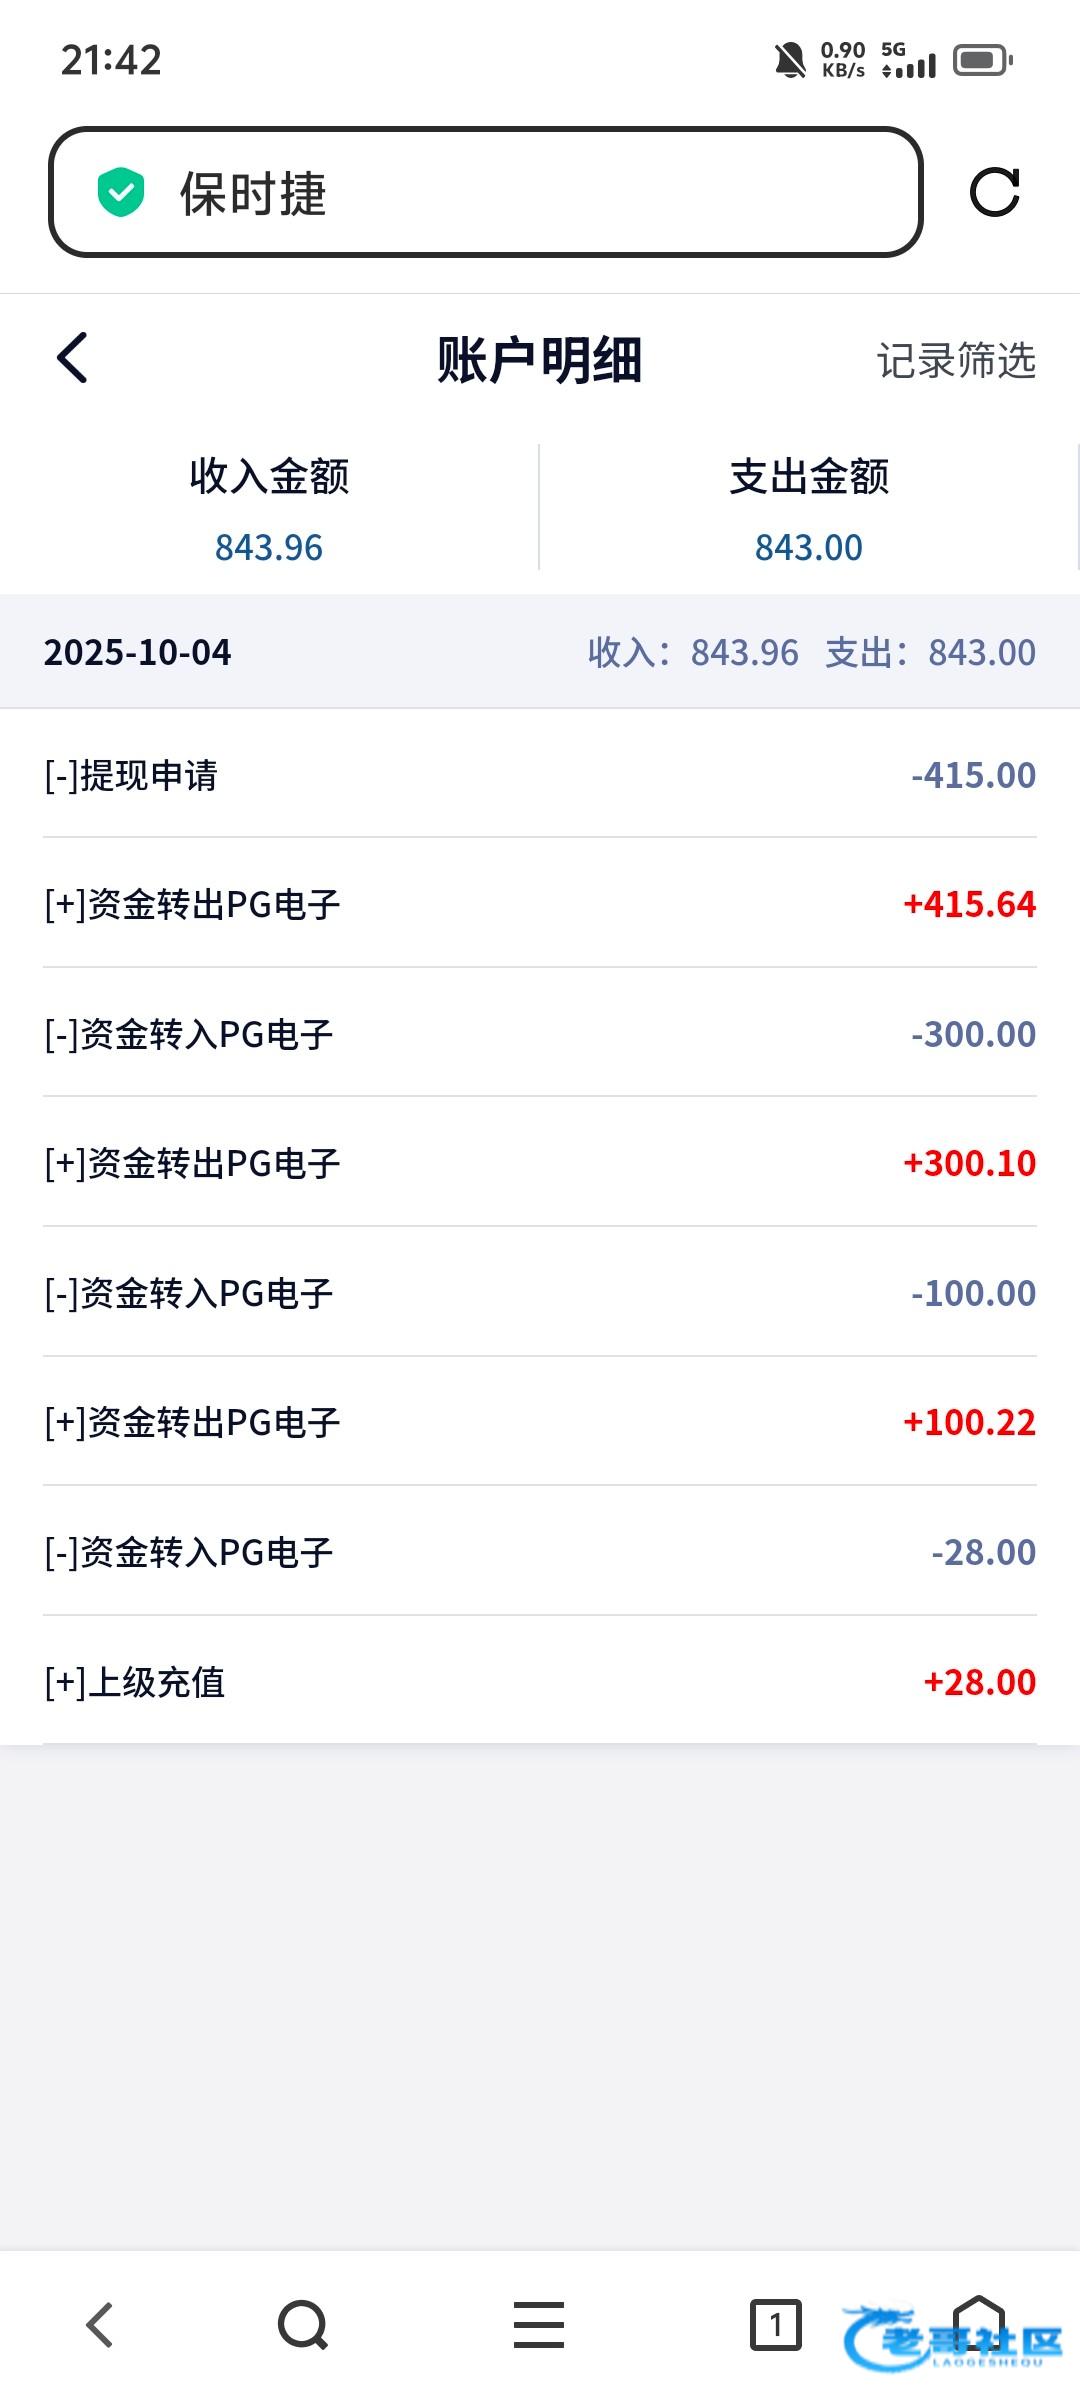The height and width of the screenshot is (2400, 1080).
Task: Select the 收入金额 summary tab
Action: [269, 508]
